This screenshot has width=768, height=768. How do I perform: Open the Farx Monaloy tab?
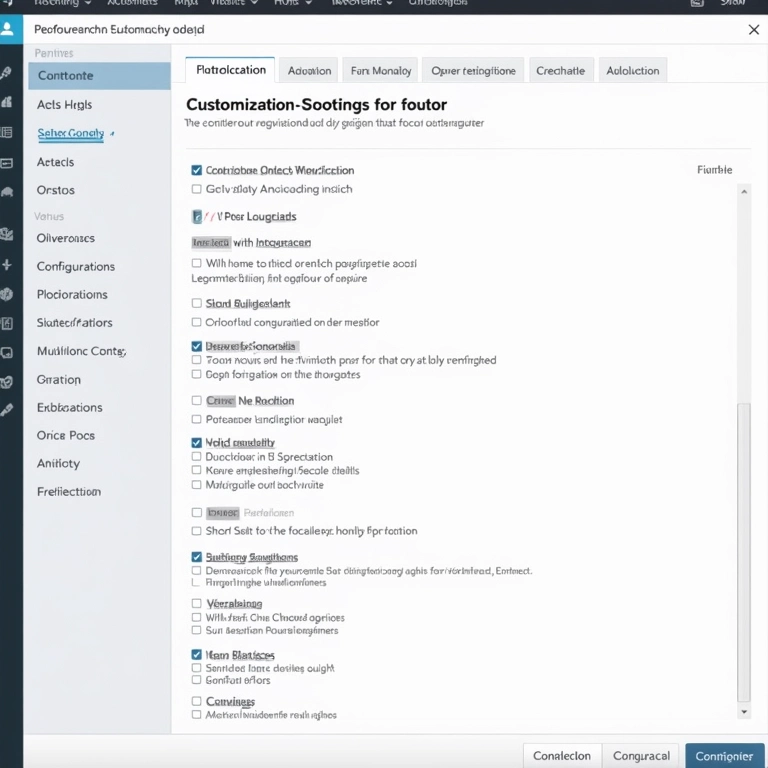coord(381,71)
